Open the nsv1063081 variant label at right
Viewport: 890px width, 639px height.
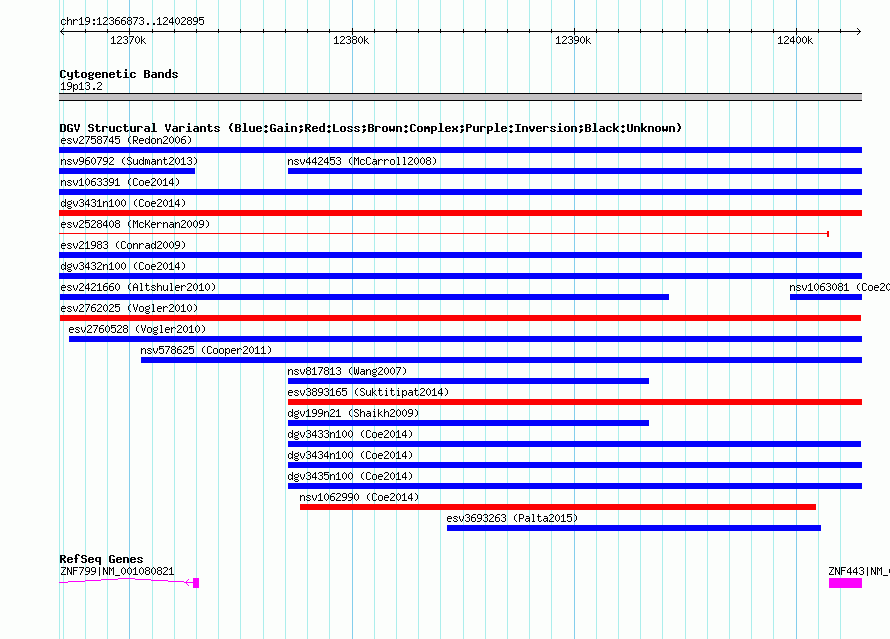(839, 287)
